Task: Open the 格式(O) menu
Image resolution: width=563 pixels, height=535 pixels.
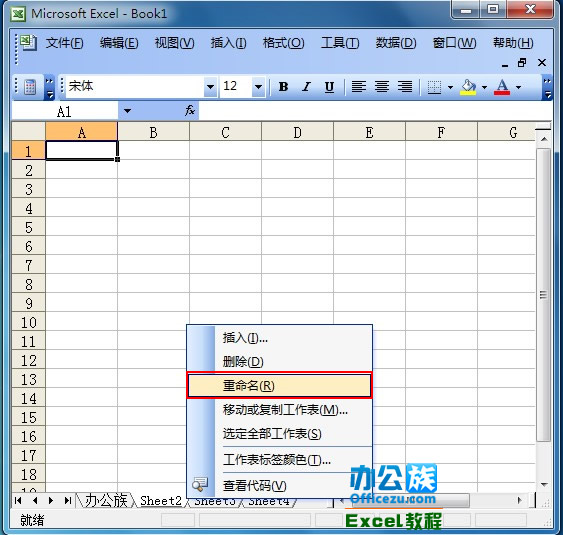Action: point(283,43)
